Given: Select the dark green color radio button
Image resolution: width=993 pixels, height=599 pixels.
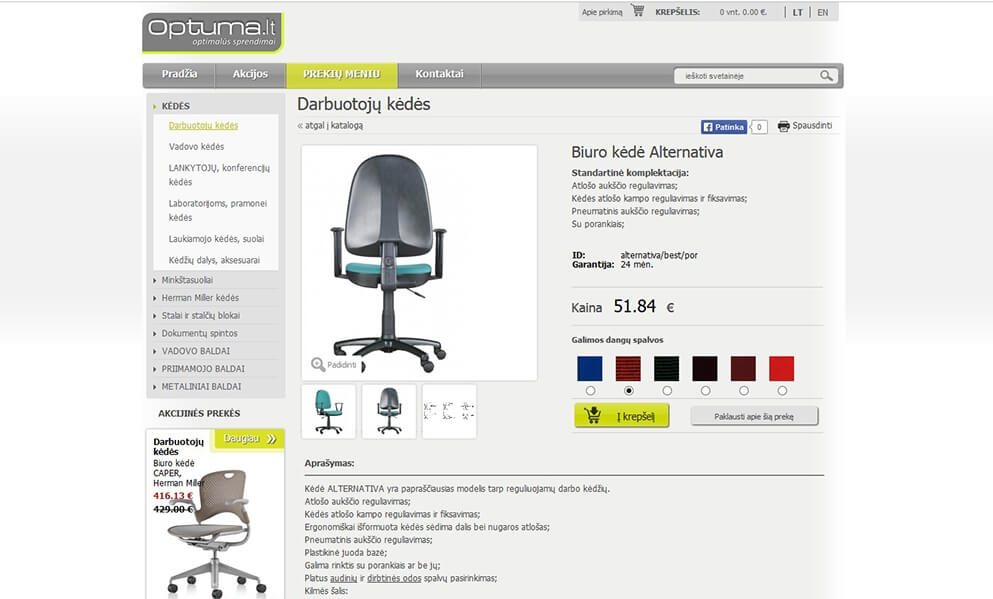Looking at the screenshot, I should click(x=667, y=391).
